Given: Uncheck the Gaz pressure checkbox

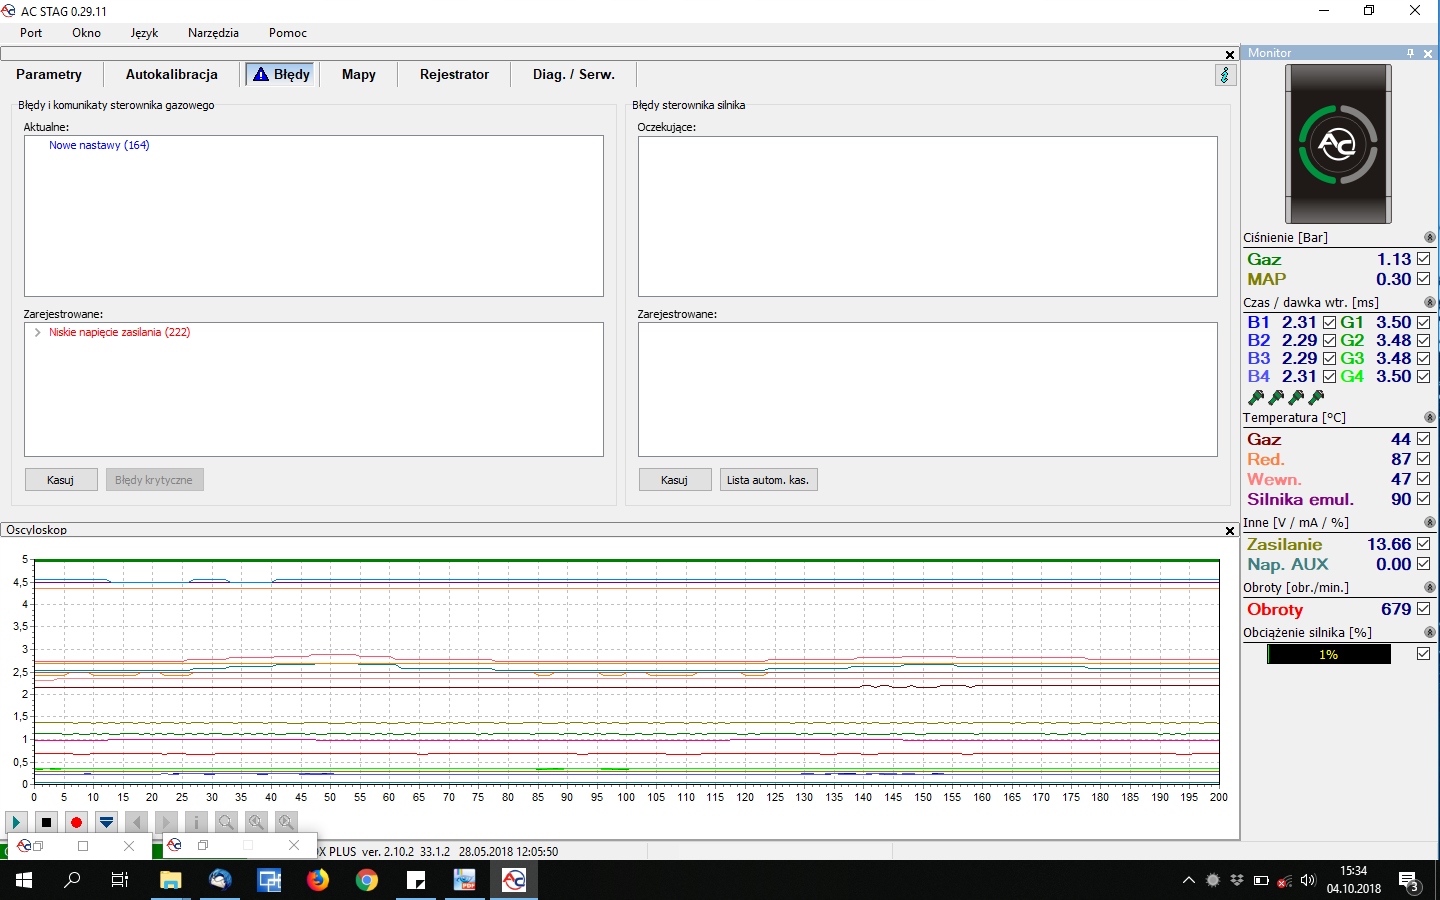Looking at the screenshot, I should click(x=1423, y=259).
